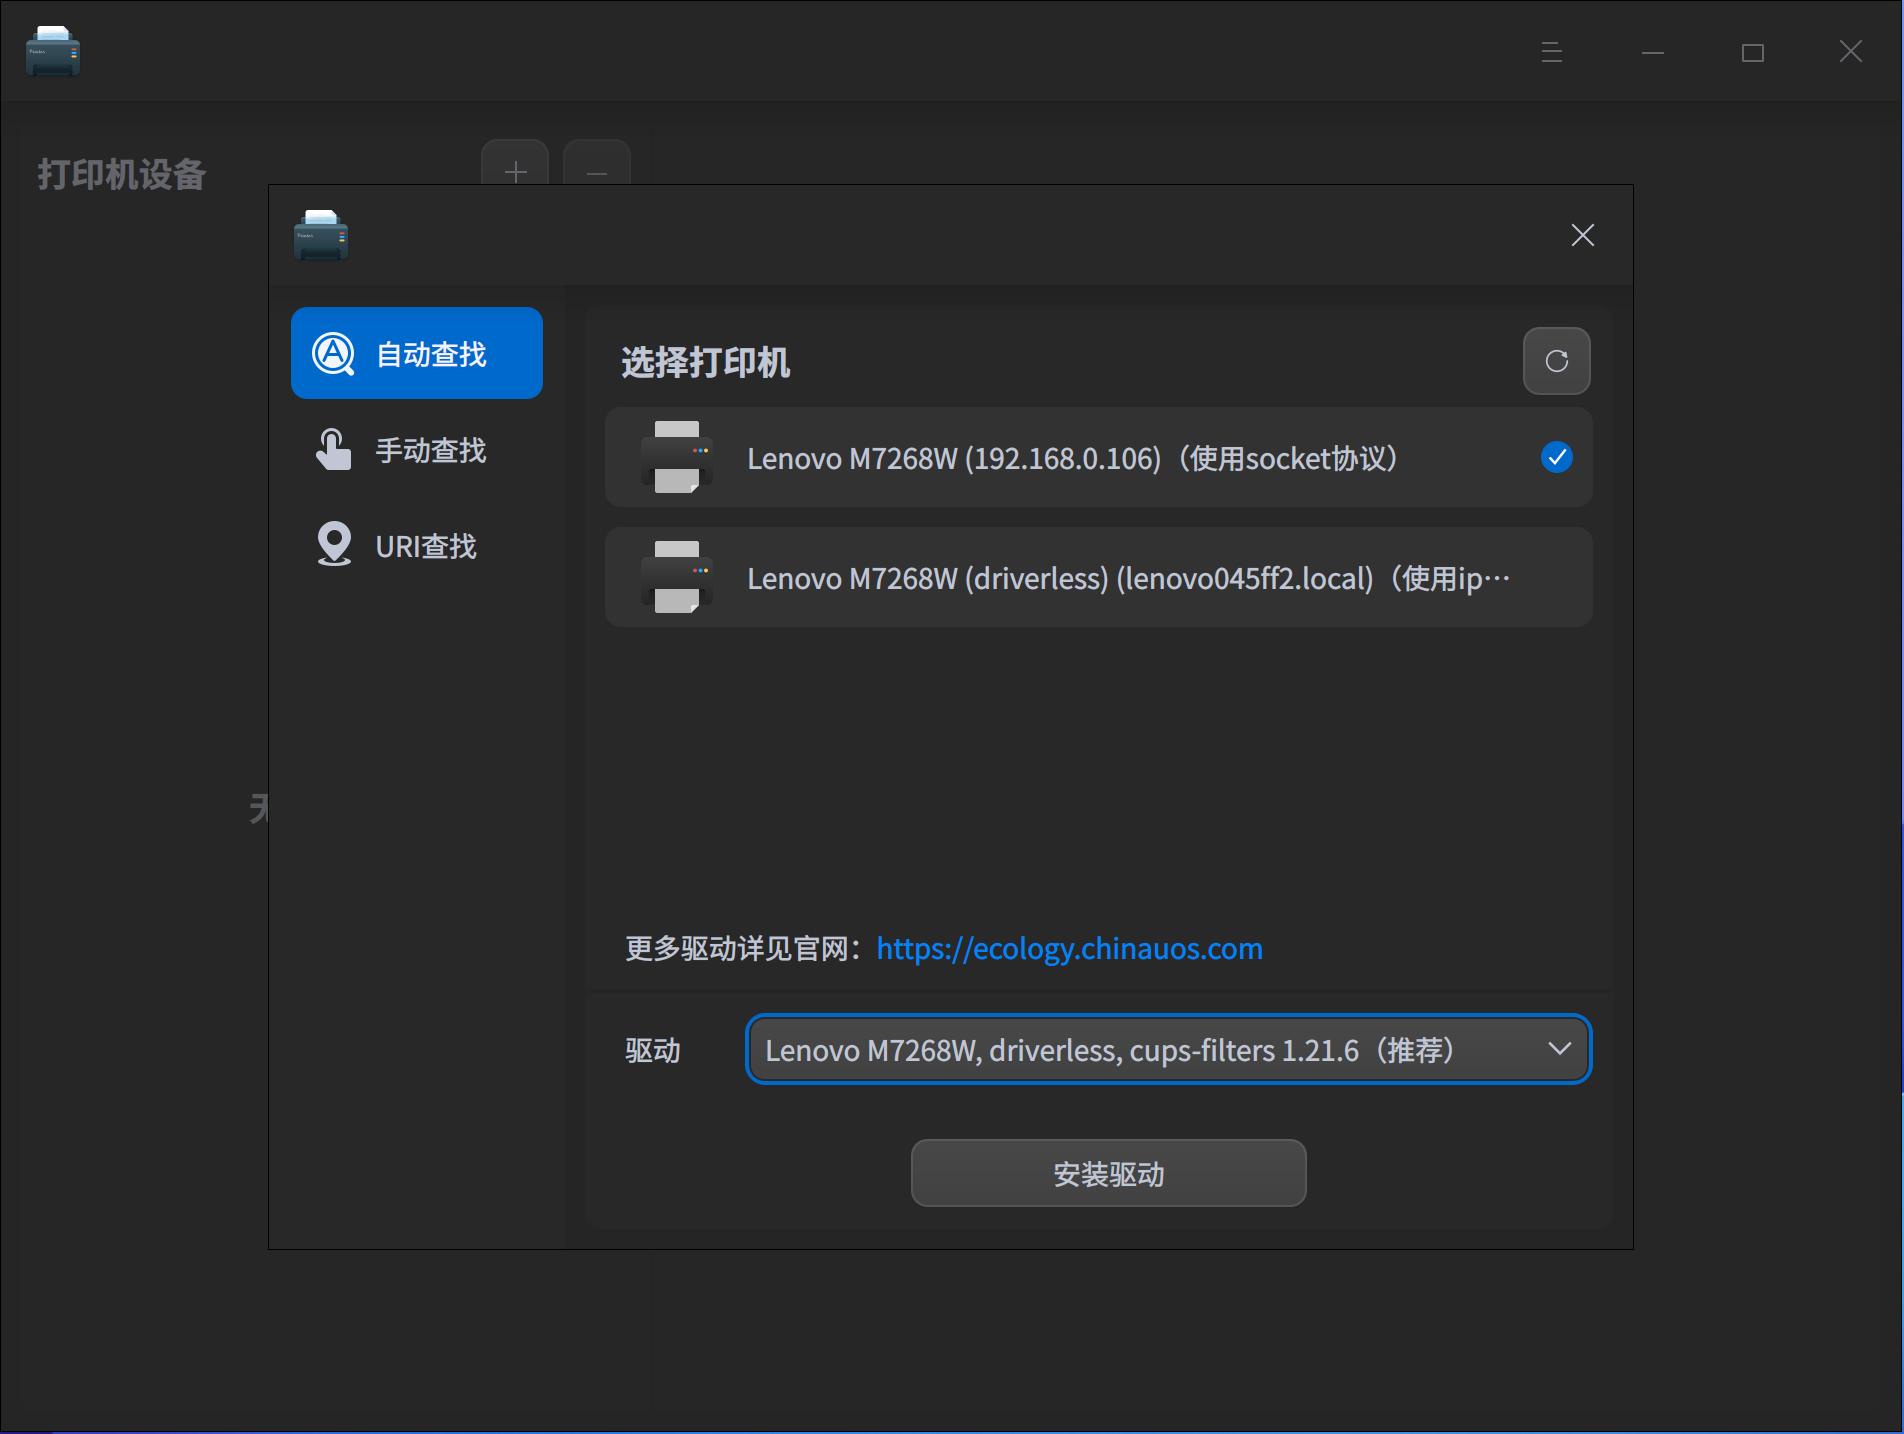This screenshot has height=1434, width=1904.
Task: Expand the recommended driver list chevron
Action: [1557, 1050]
